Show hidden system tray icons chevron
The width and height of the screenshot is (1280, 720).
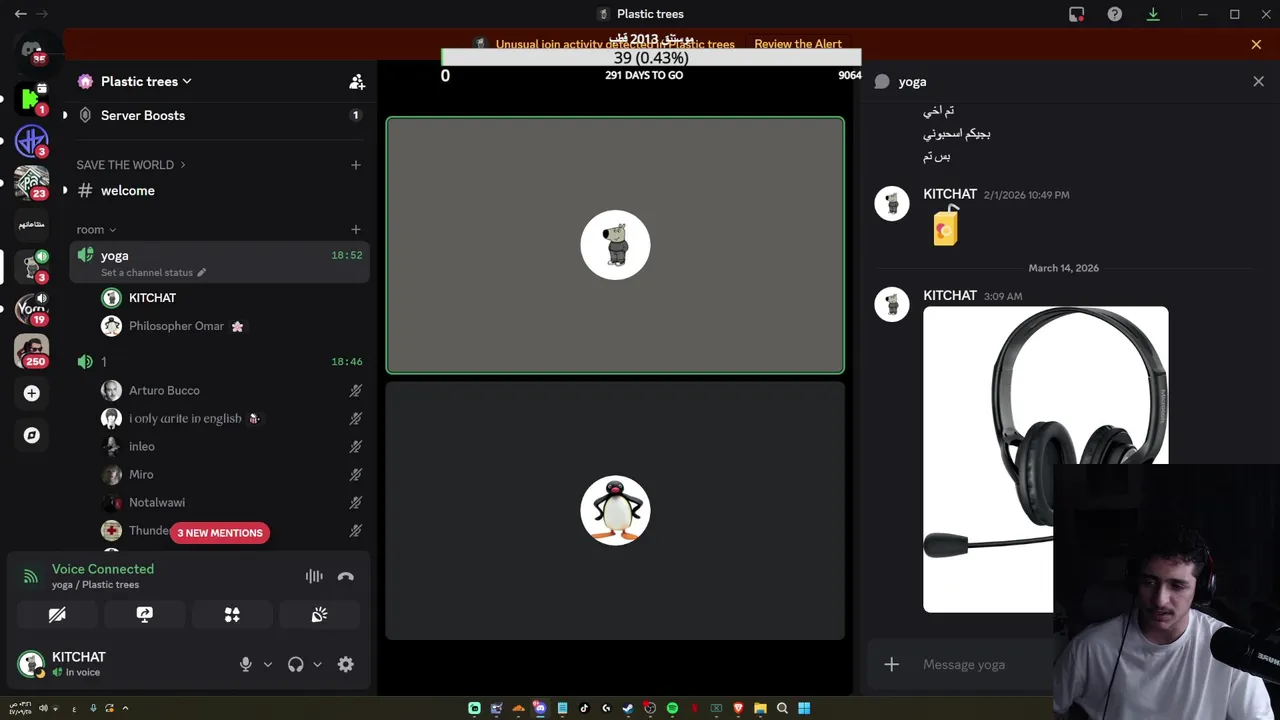[x=125, y=708]
